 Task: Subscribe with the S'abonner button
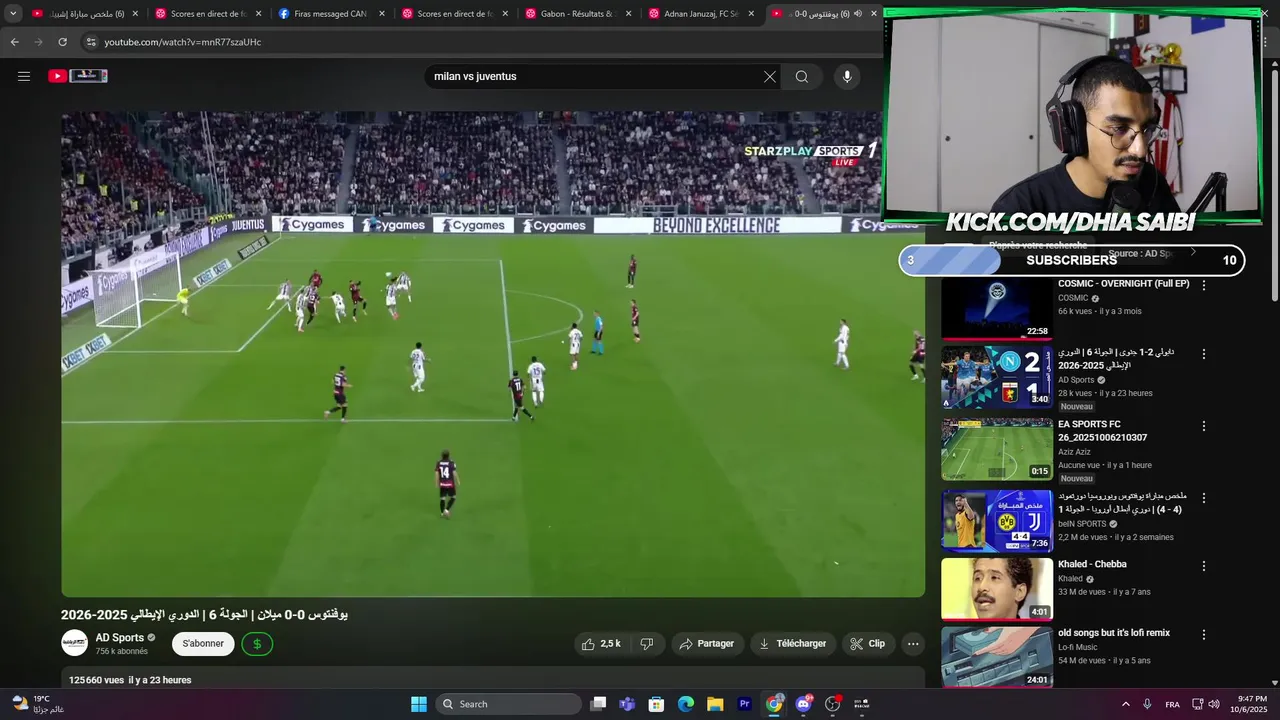pyautogui.click(x=203, y=644)
